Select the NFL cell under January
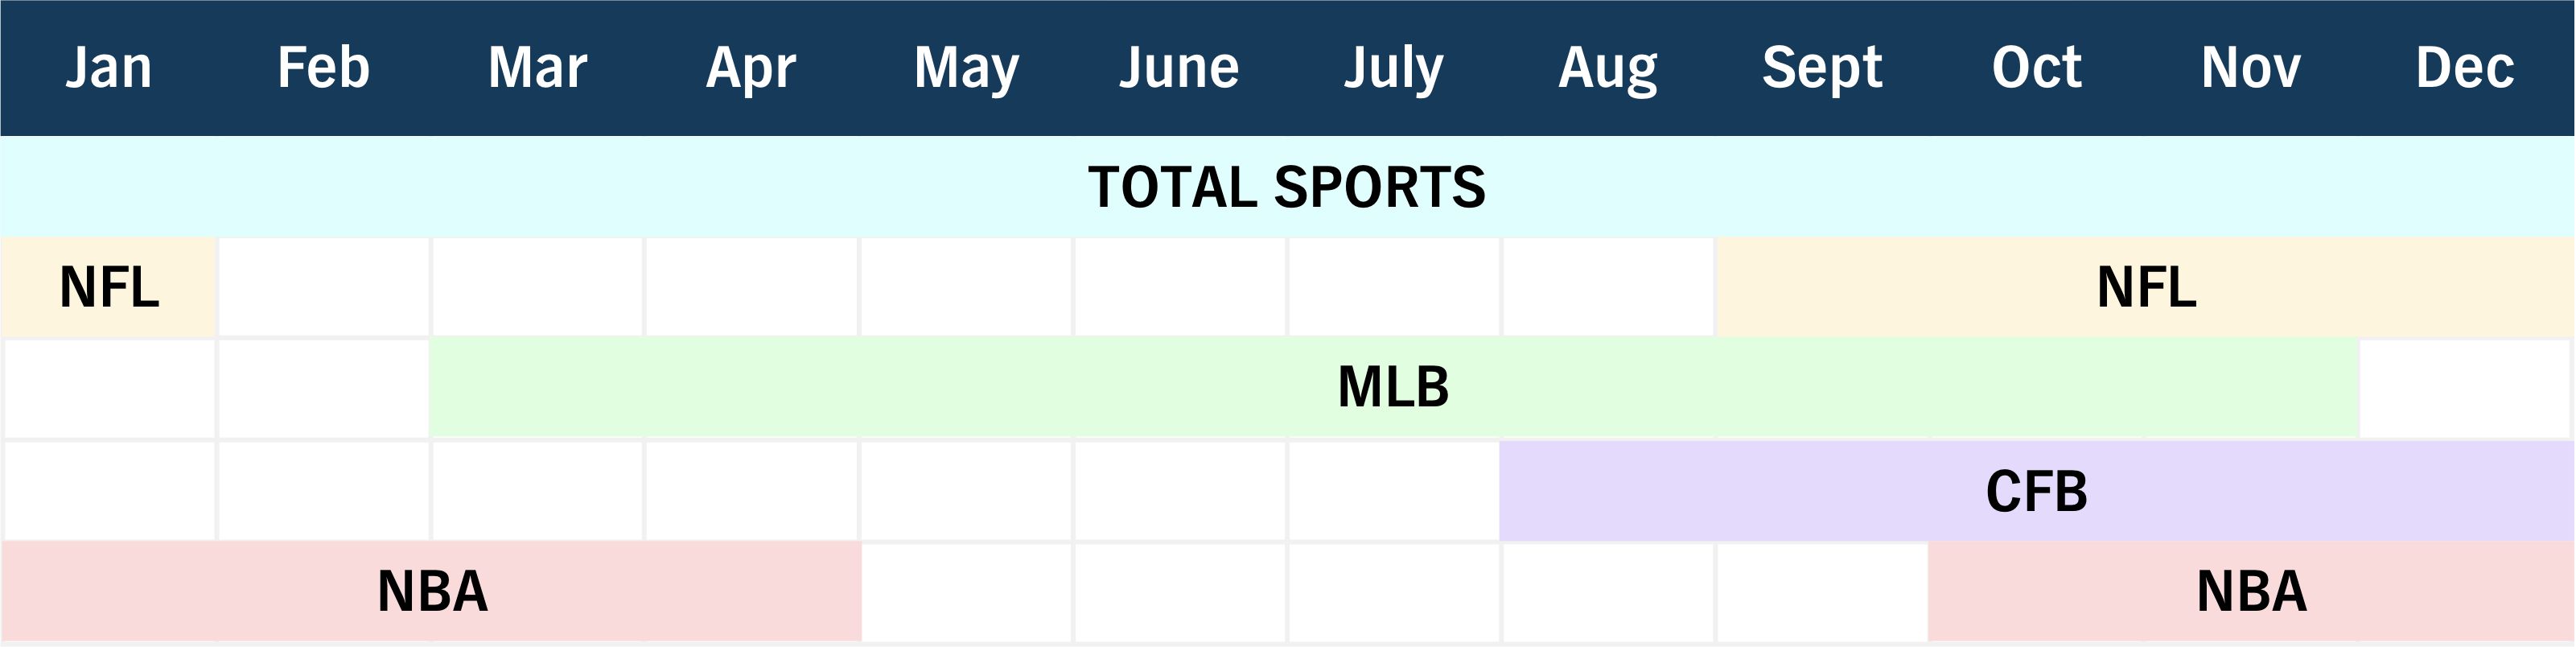 click(x=109, y=287)
